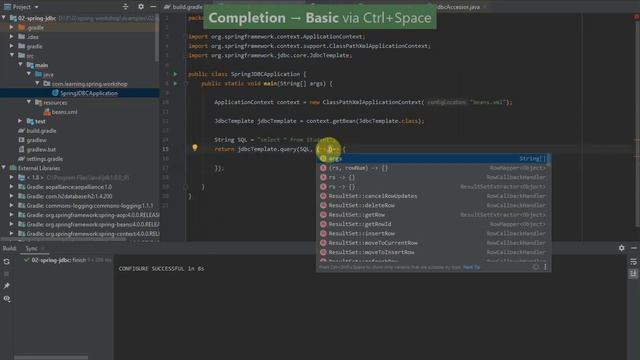
Task: Hide the Build tool window using minus icon
Action: click(633, 248)
